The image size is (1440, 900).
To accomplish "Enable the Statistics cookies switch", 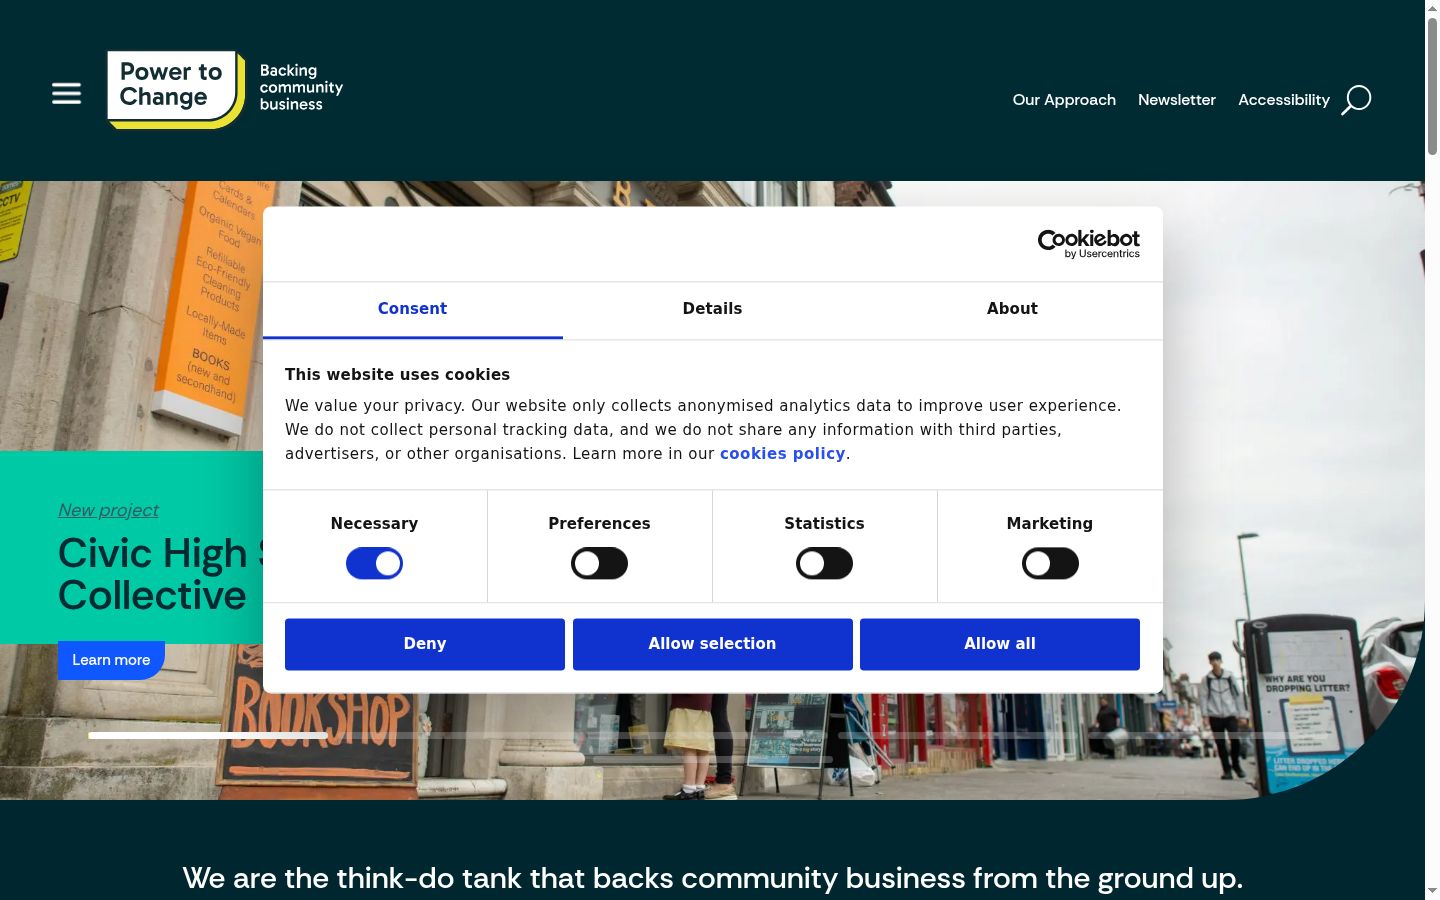I will [824, 563].
